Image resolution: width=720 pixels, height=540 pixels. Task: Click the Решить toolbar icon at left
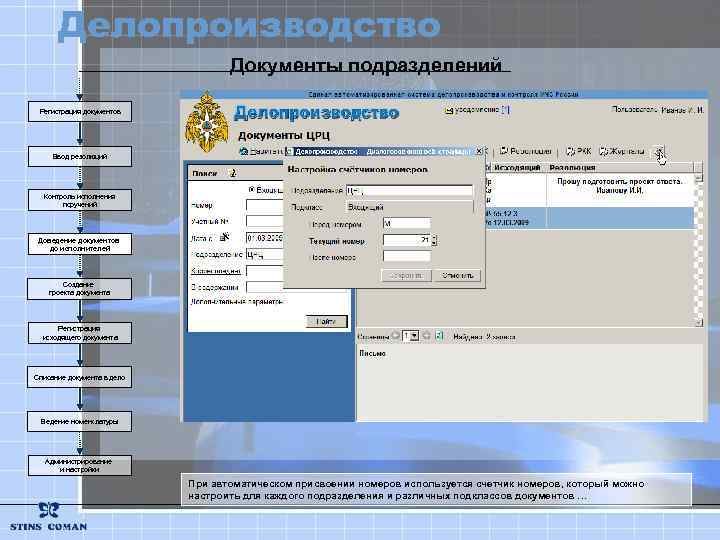244,151
